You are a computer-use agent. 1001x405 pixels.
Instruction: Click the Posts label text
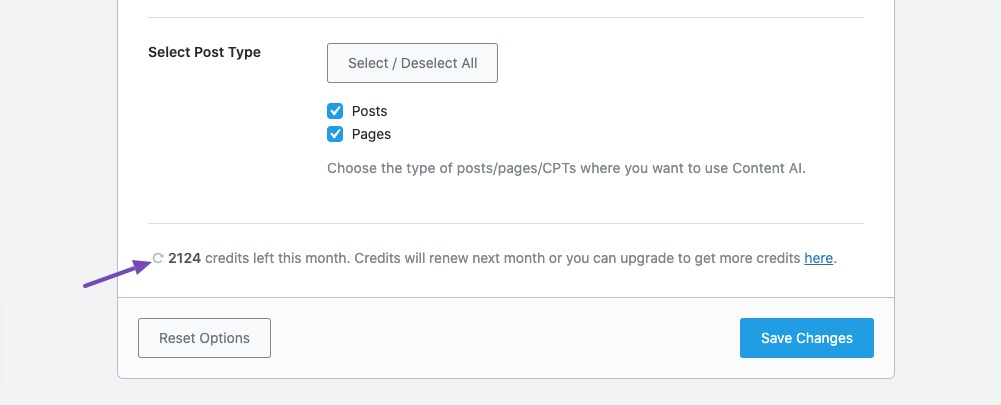(x=370, y=111)
